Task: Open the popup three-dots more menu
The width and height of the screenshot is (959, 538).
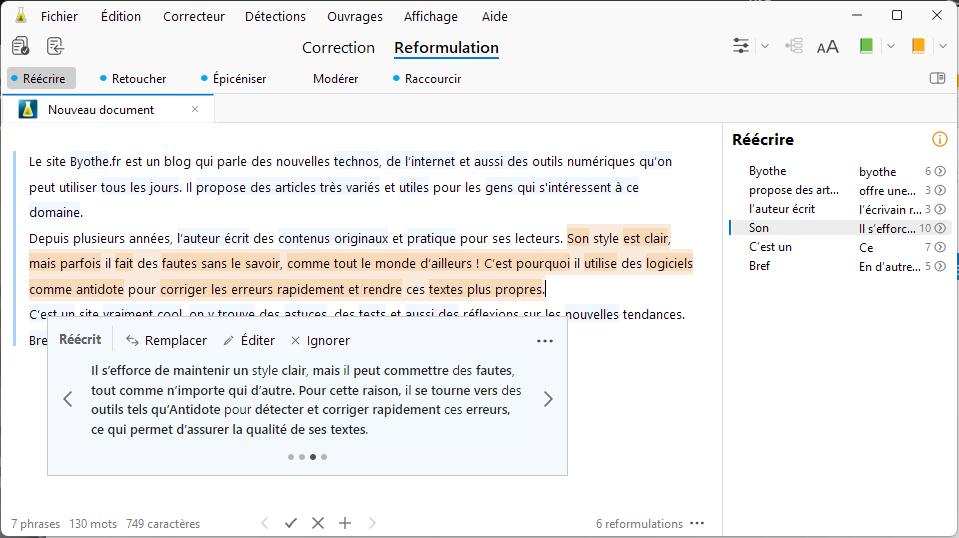Action: pos(544,341)
